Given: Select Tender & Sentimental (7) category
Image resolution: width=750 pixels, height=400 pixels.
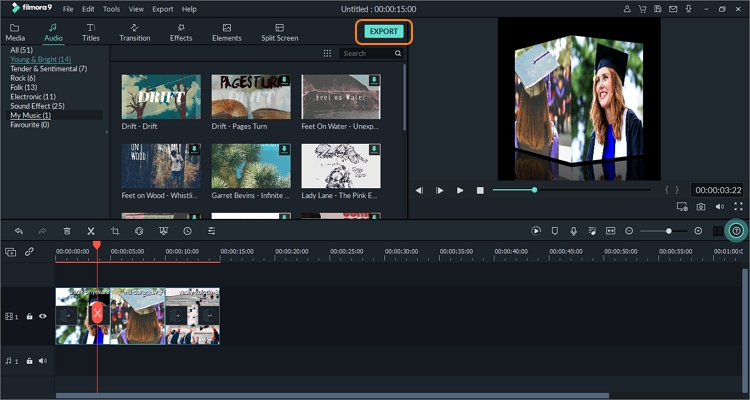Looking at the screenshot, I should 49,68.
